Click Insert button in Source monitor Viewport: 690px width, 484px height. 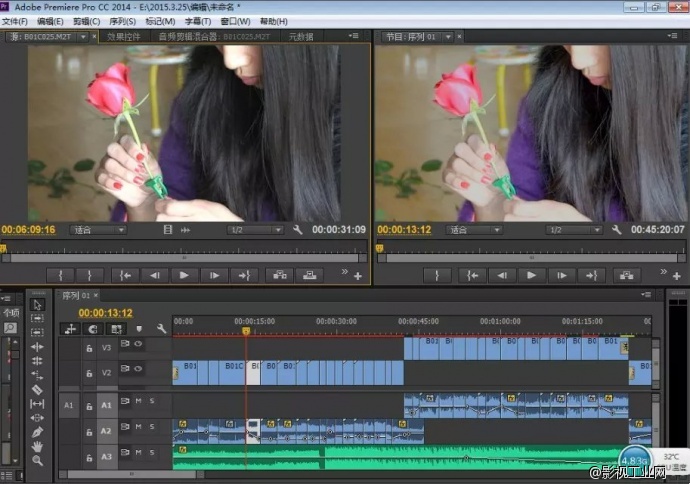pos(280,275)
